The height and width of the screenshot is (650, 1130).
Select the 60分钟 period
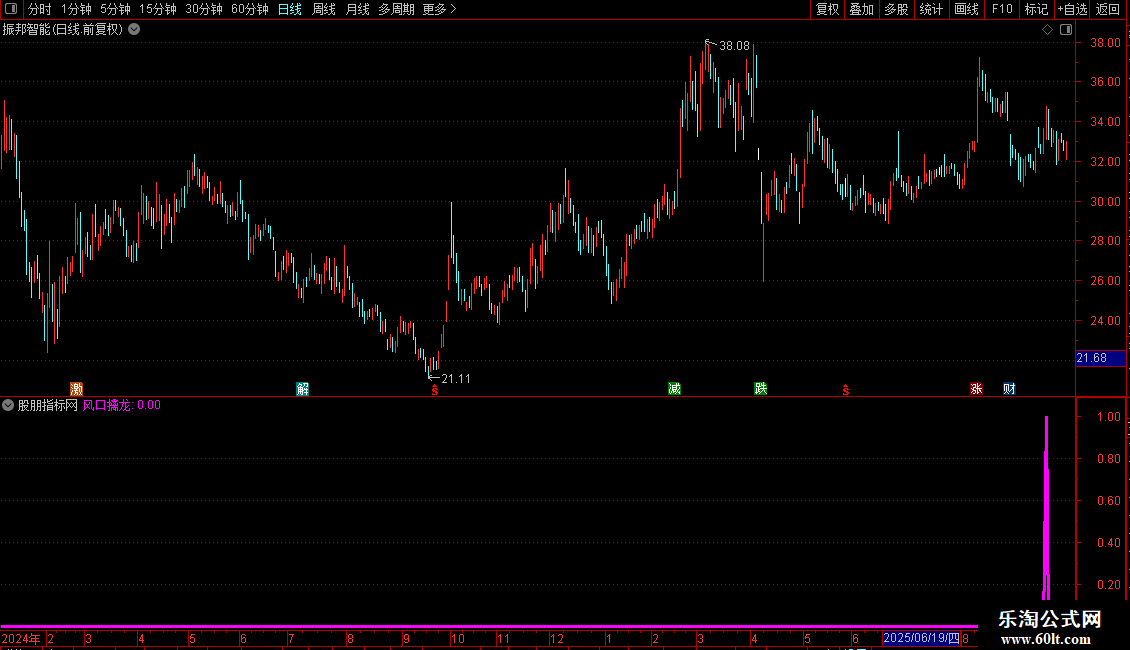(x=250, y=9)
